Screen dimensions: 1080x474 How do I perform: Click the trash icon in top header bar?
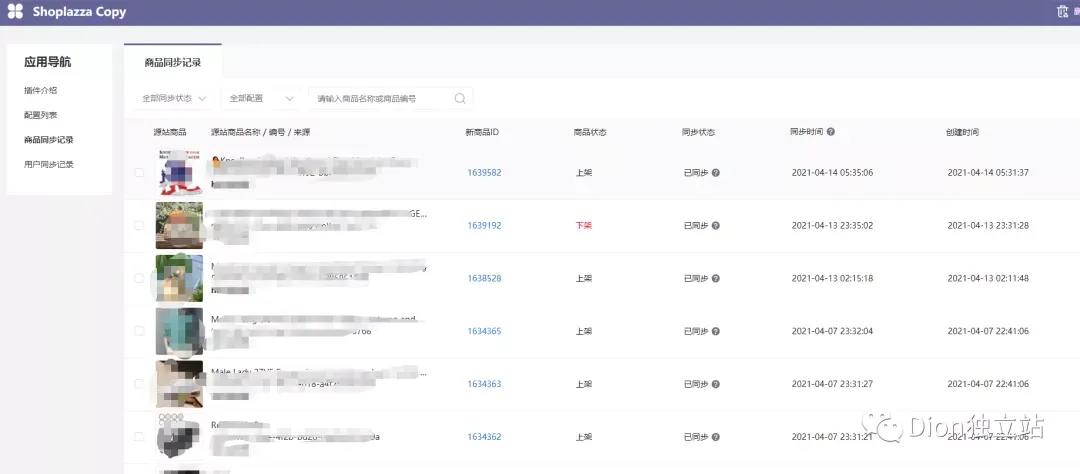point(1062,11)
